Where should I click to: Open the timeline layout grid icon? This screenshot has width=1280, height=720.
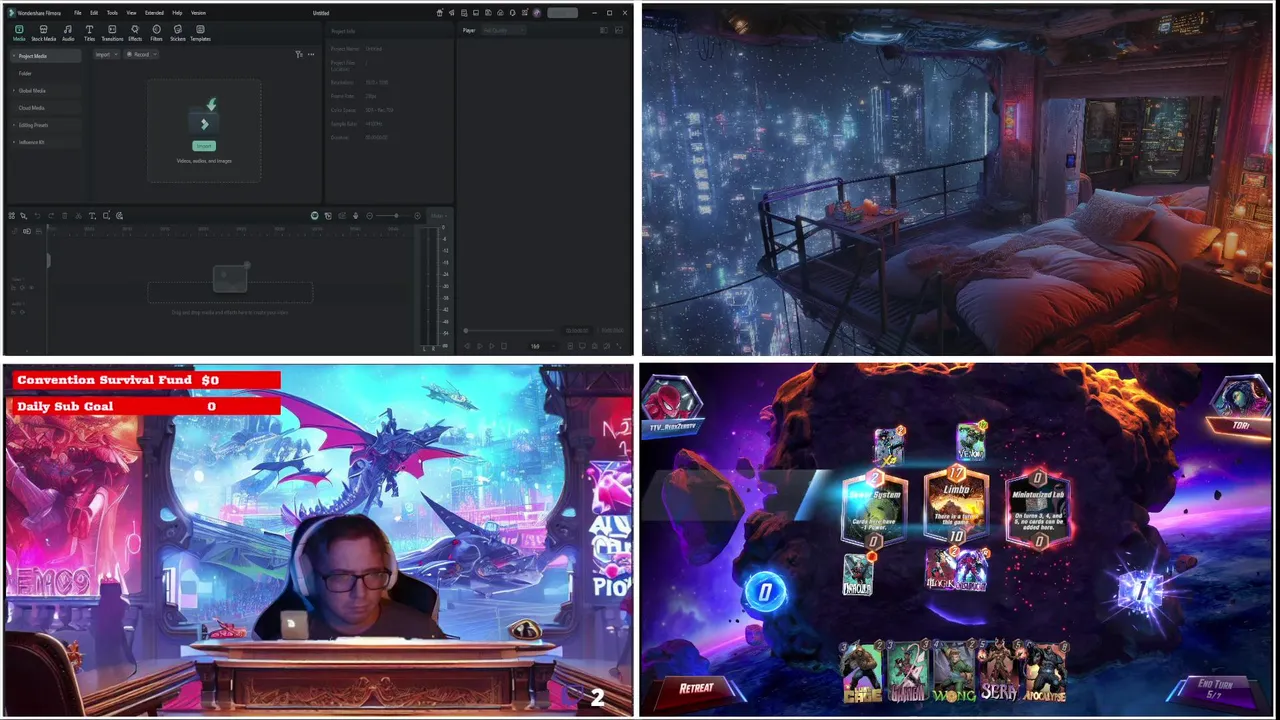pyautogui.click(x=11, y=215)
